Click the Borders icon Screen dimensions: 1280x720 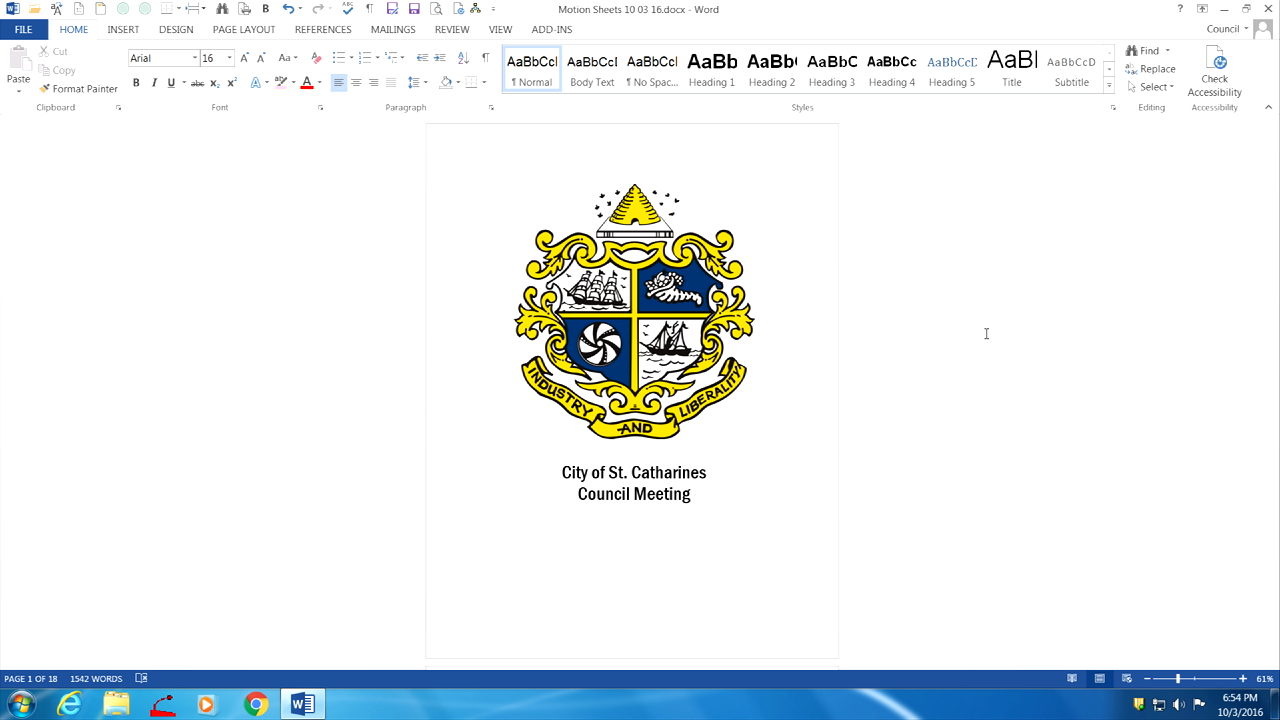[471, 83]
